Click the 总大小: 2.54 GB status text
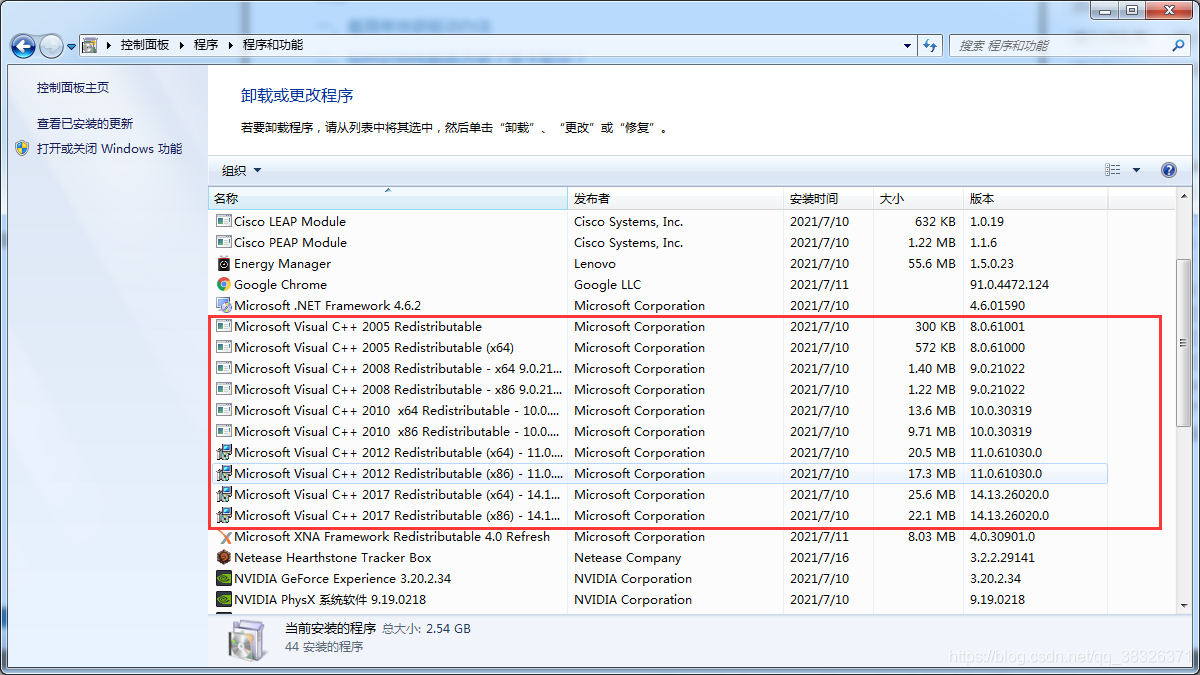1200x675 pixels. point(427,629)
